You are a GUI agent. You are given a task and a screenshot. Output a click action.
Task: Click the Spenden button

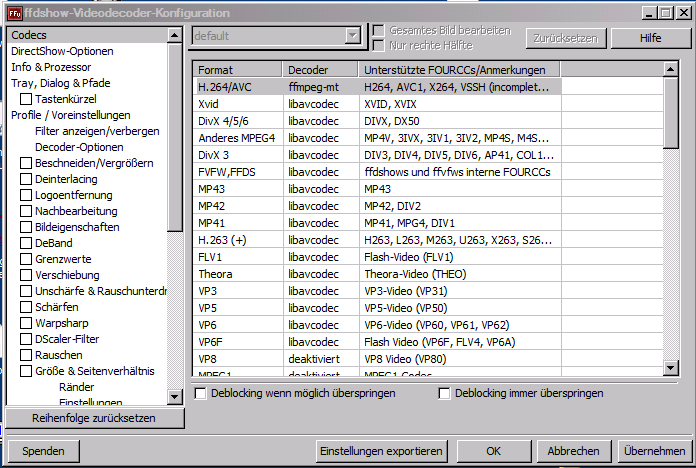44,451
